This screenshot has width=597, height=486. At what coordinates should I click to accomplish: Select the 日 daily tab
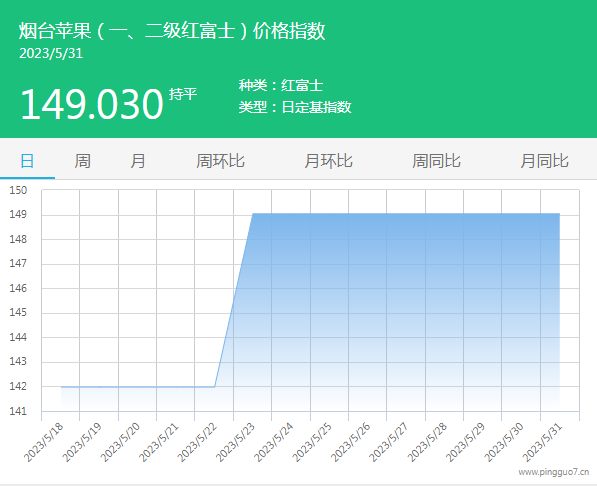coord(27,161)
